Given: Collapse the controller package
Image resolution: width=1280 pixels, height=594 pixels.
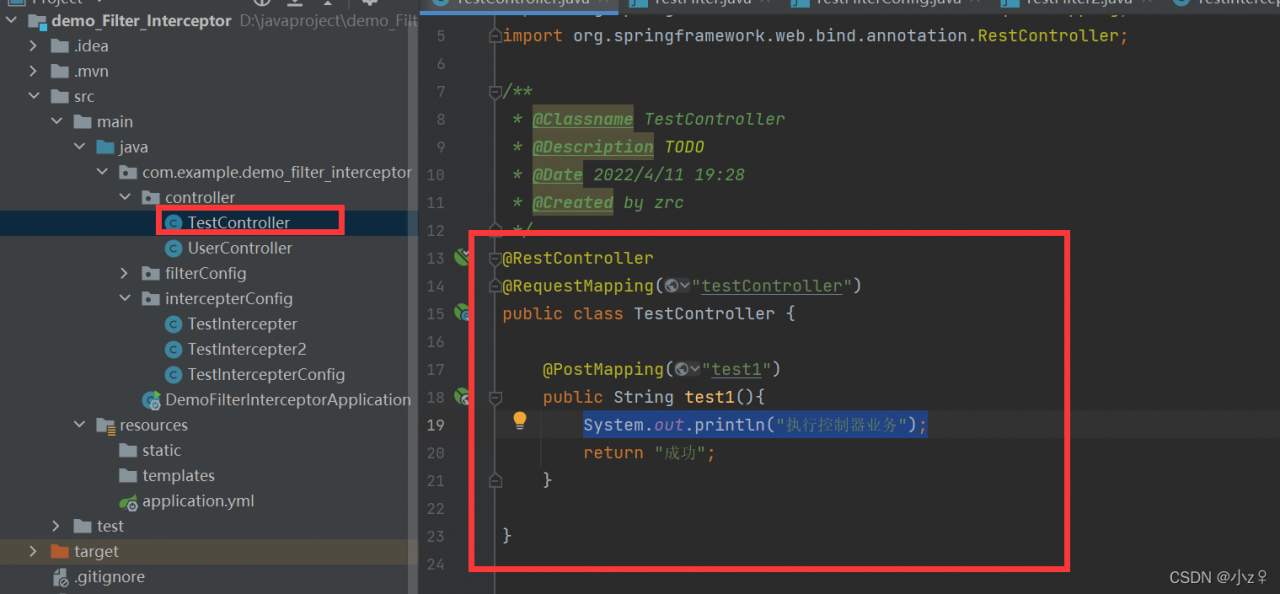Looking at the screenshot, I should pyautogui.click(x=125, y=198).
